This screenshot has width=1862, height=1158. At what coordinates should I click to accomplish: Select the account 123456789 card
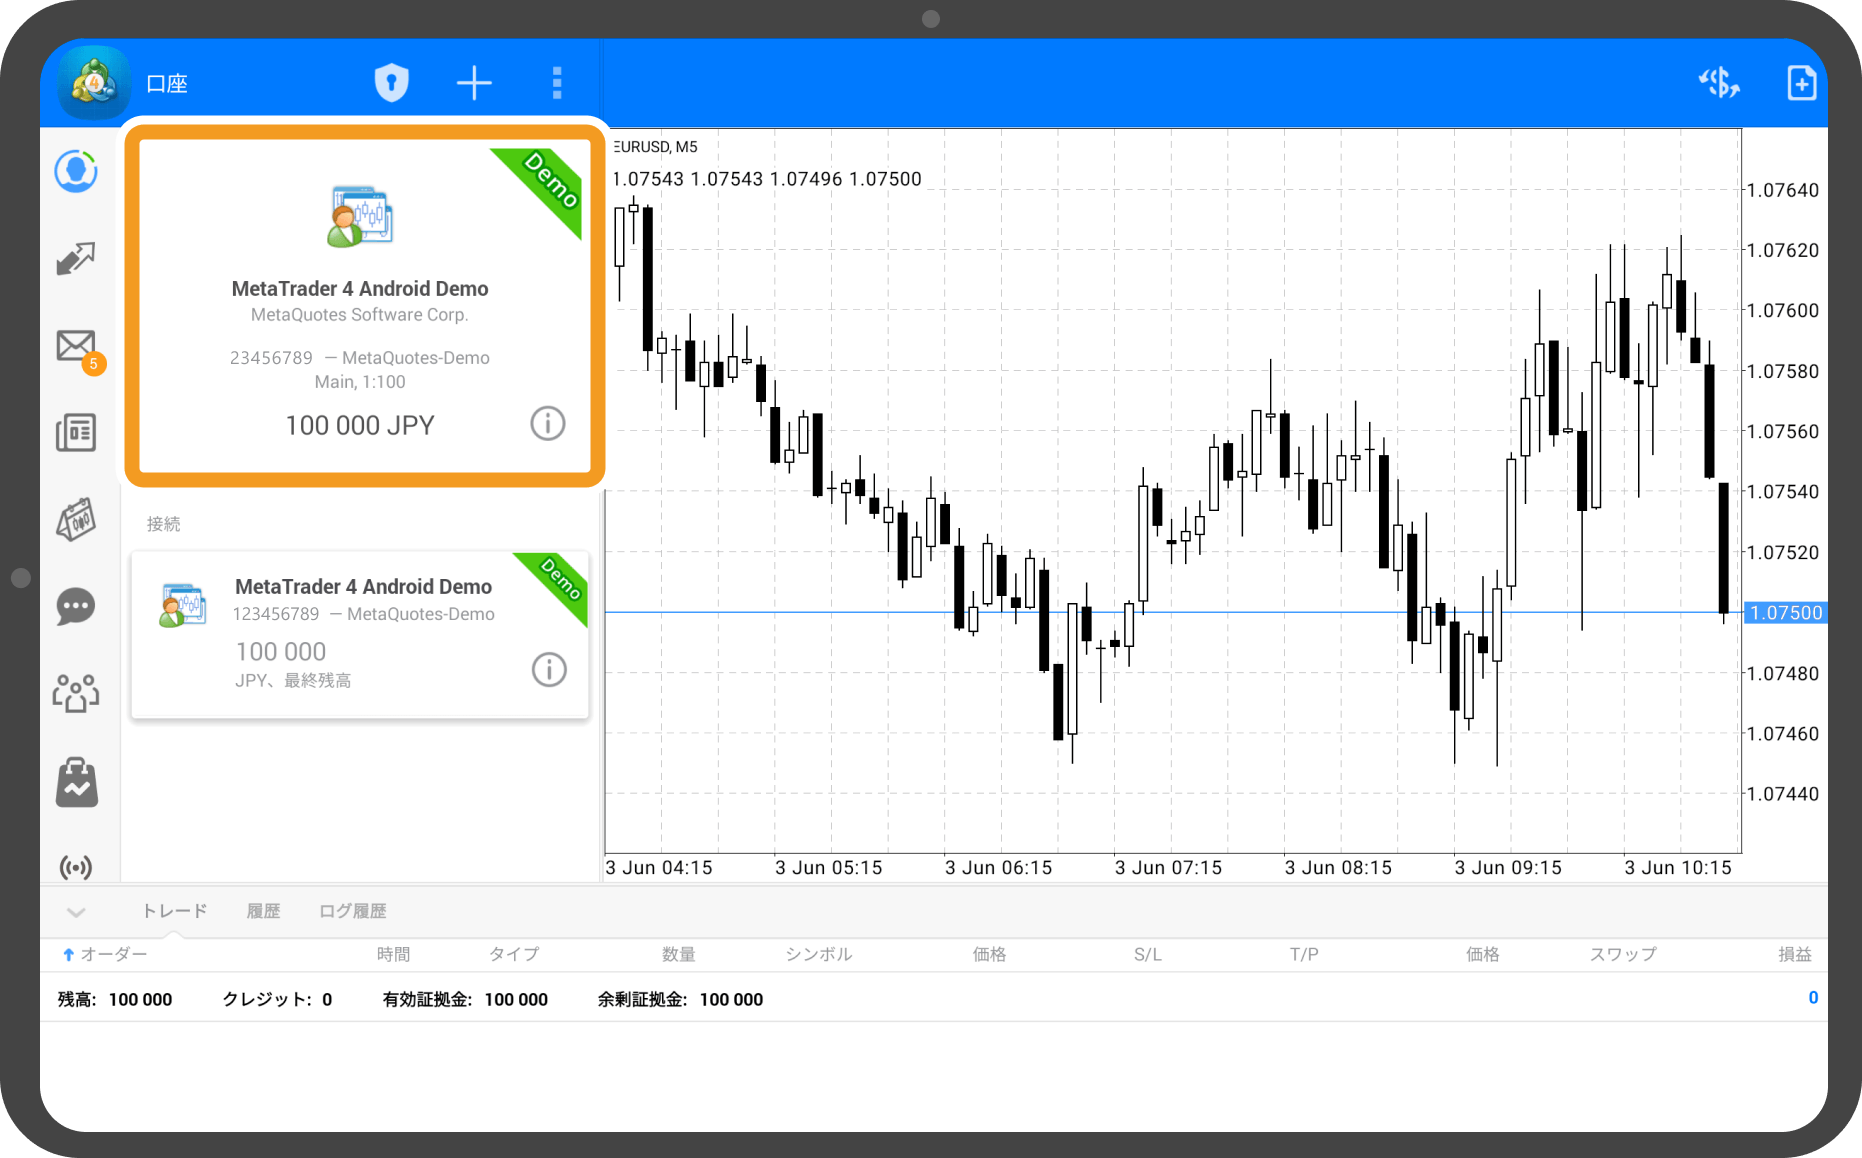340,634
